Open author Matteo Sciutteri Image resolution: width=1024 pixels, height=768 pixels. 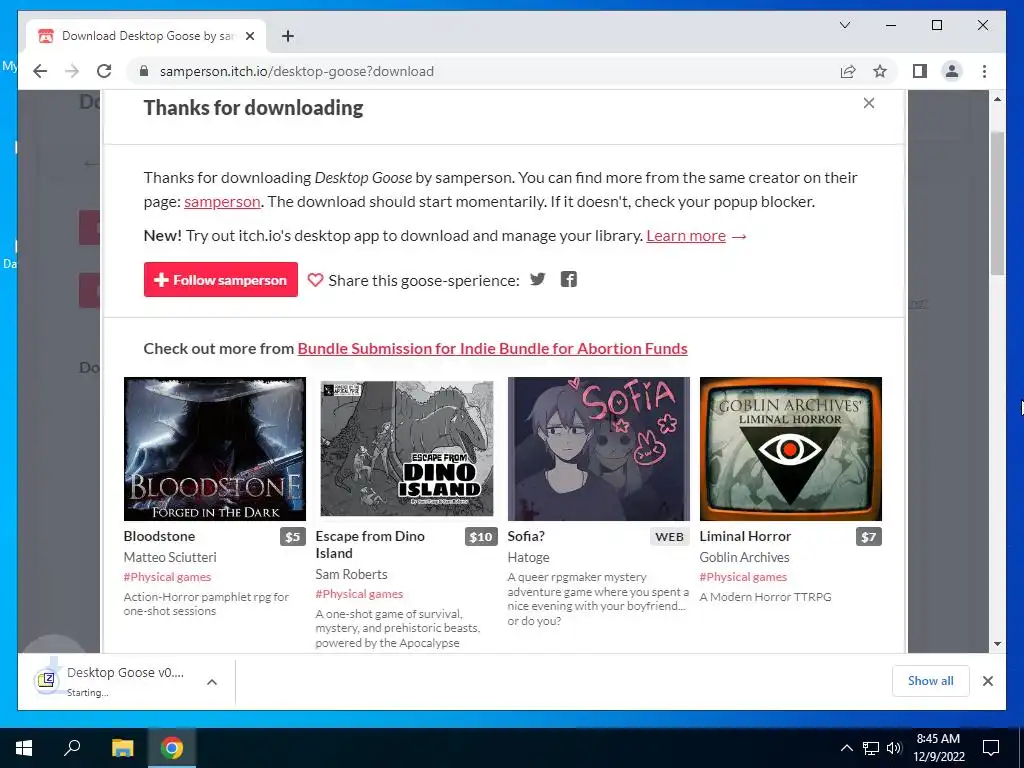pyautogui.click(x=170, y=557)
